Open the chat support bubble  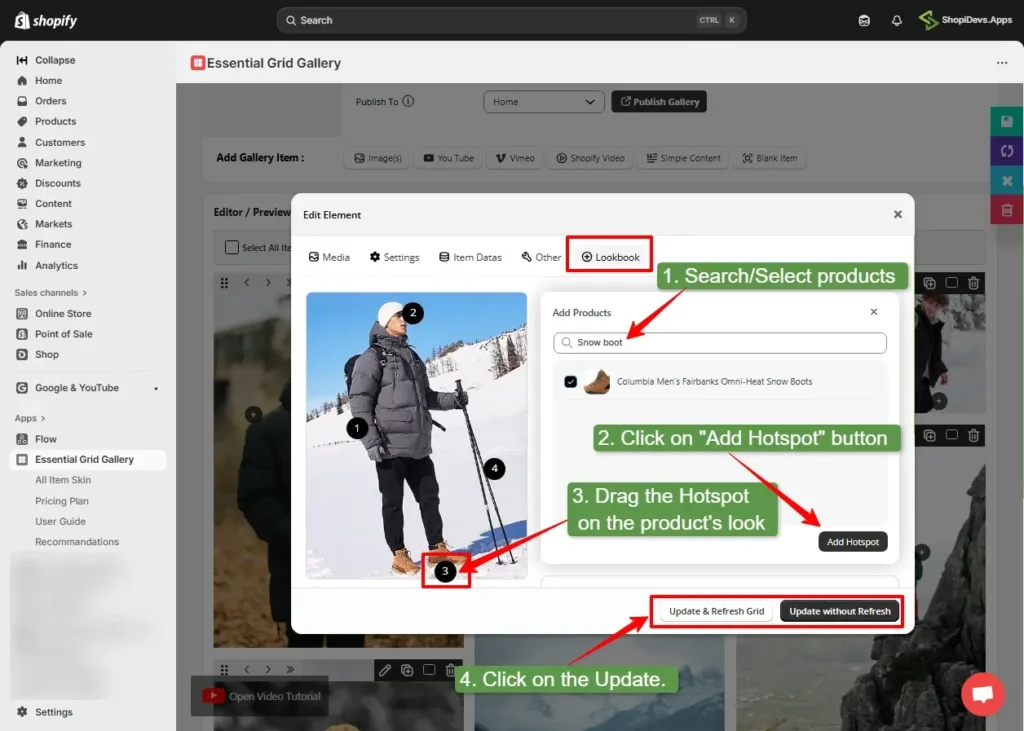[983, 694]
